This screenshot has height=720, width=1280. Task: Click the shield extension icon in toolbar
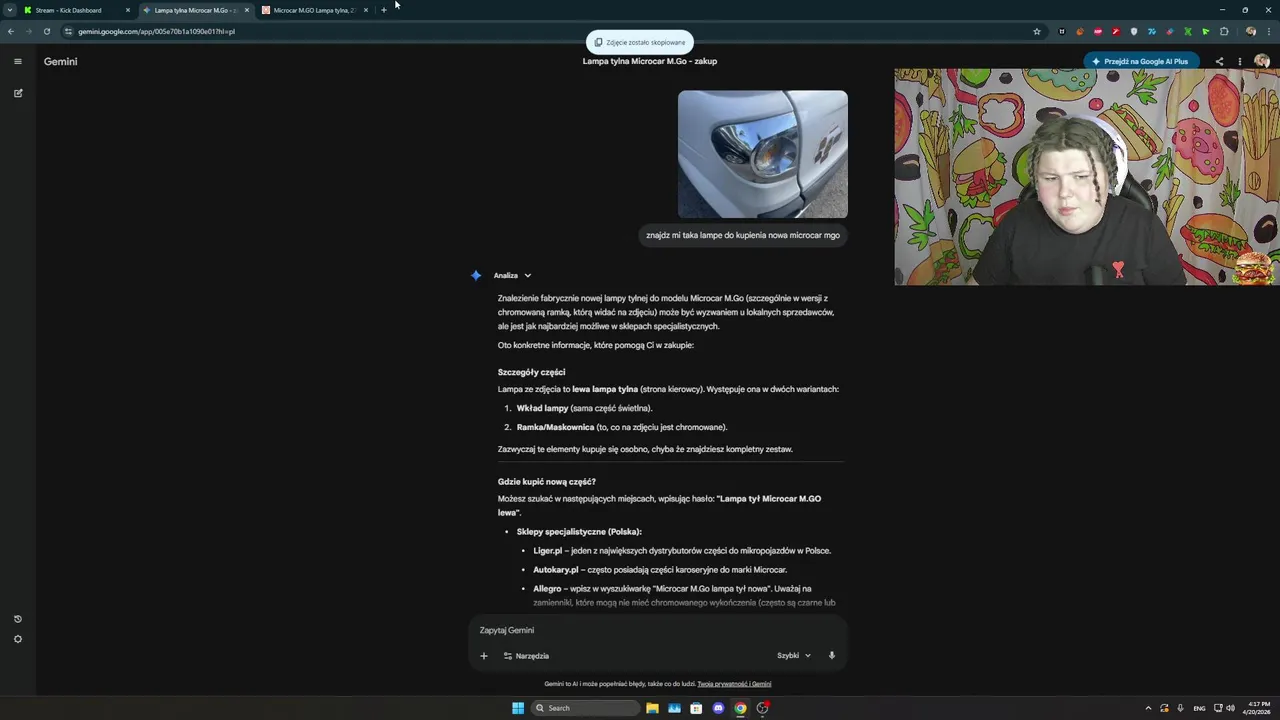(1134, 31)
